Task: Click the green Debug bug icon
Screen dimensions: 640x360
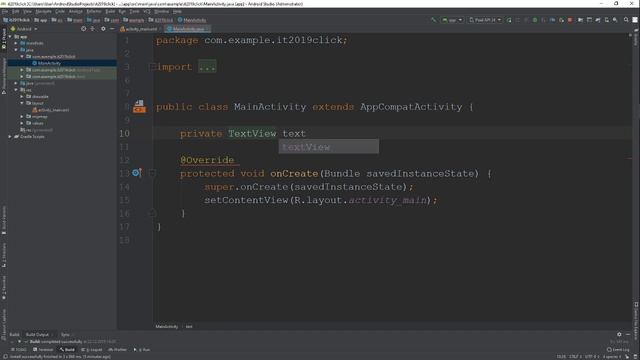Action: click(535, 20)
